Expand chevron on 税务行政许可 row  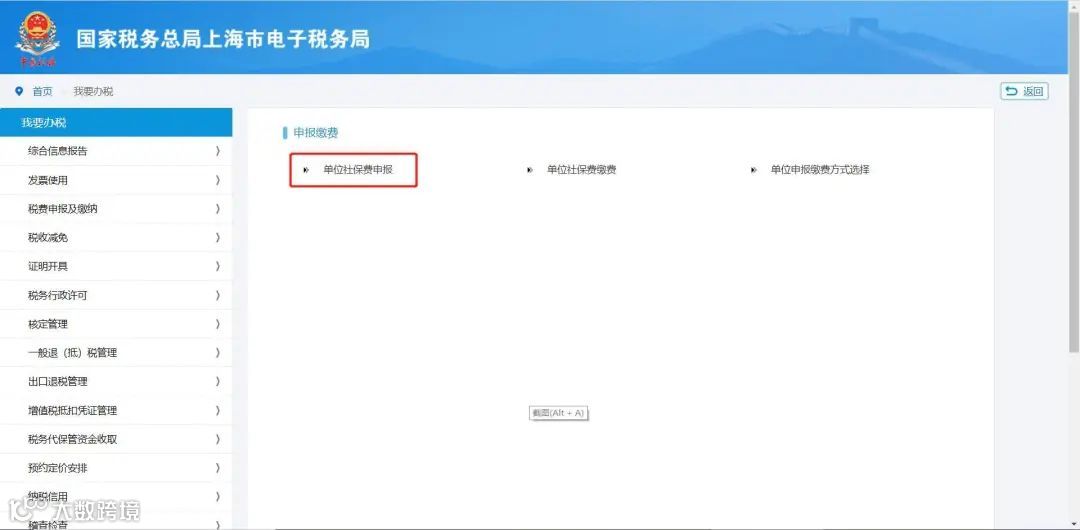point(218,295)
